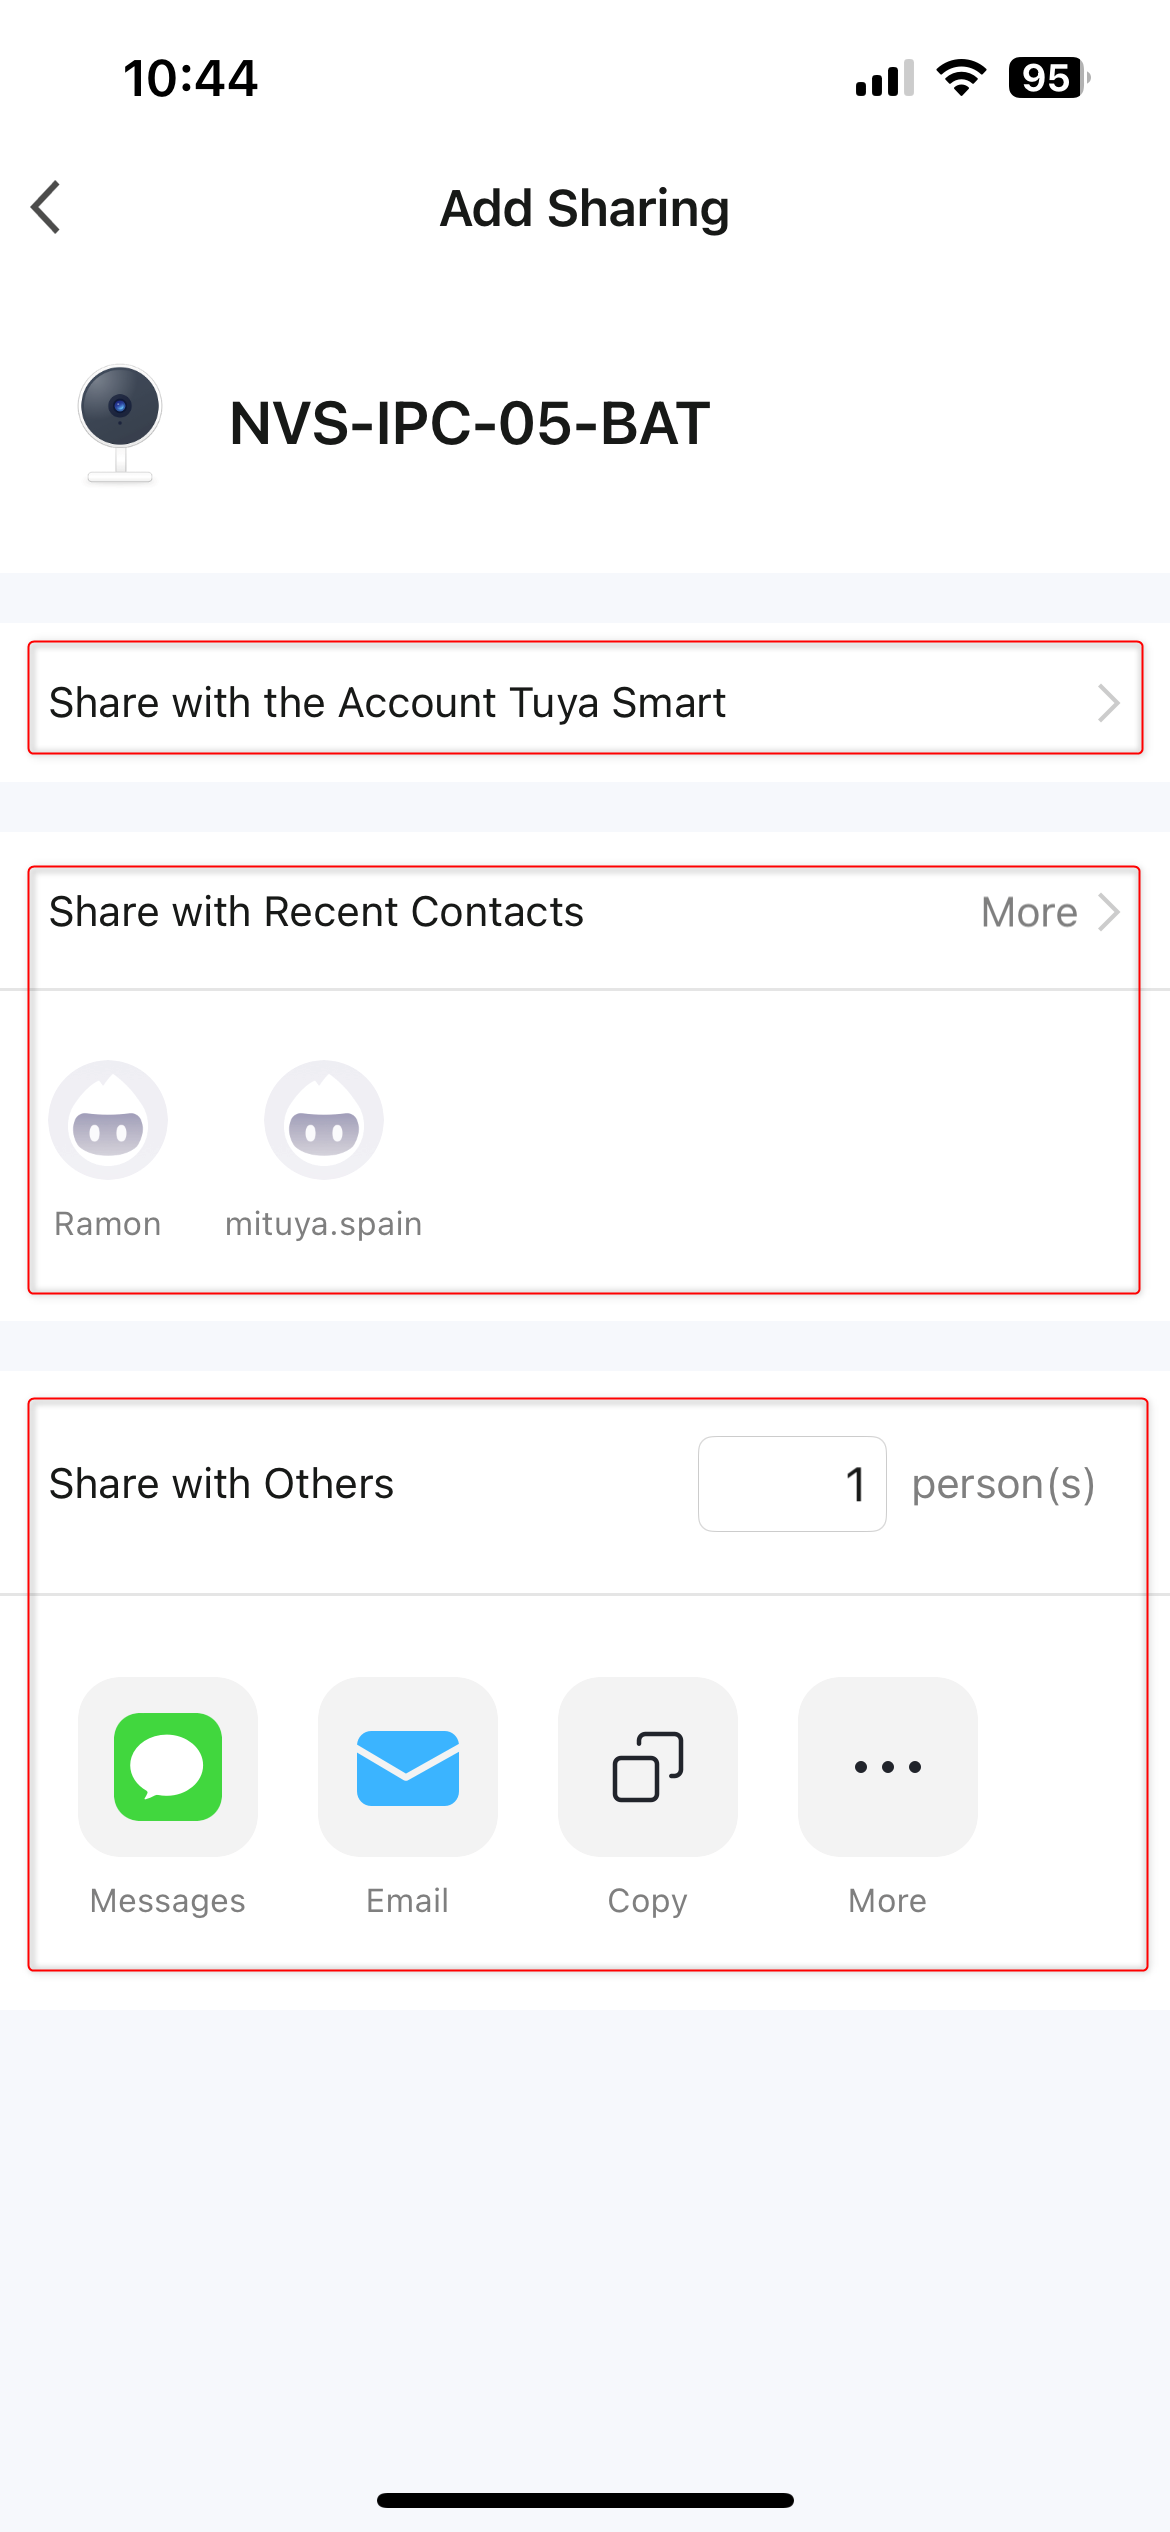Tap the Ramon contact name
Image resolution: width=1170 pixels, height=2532 pixels.
[108, 1224]
